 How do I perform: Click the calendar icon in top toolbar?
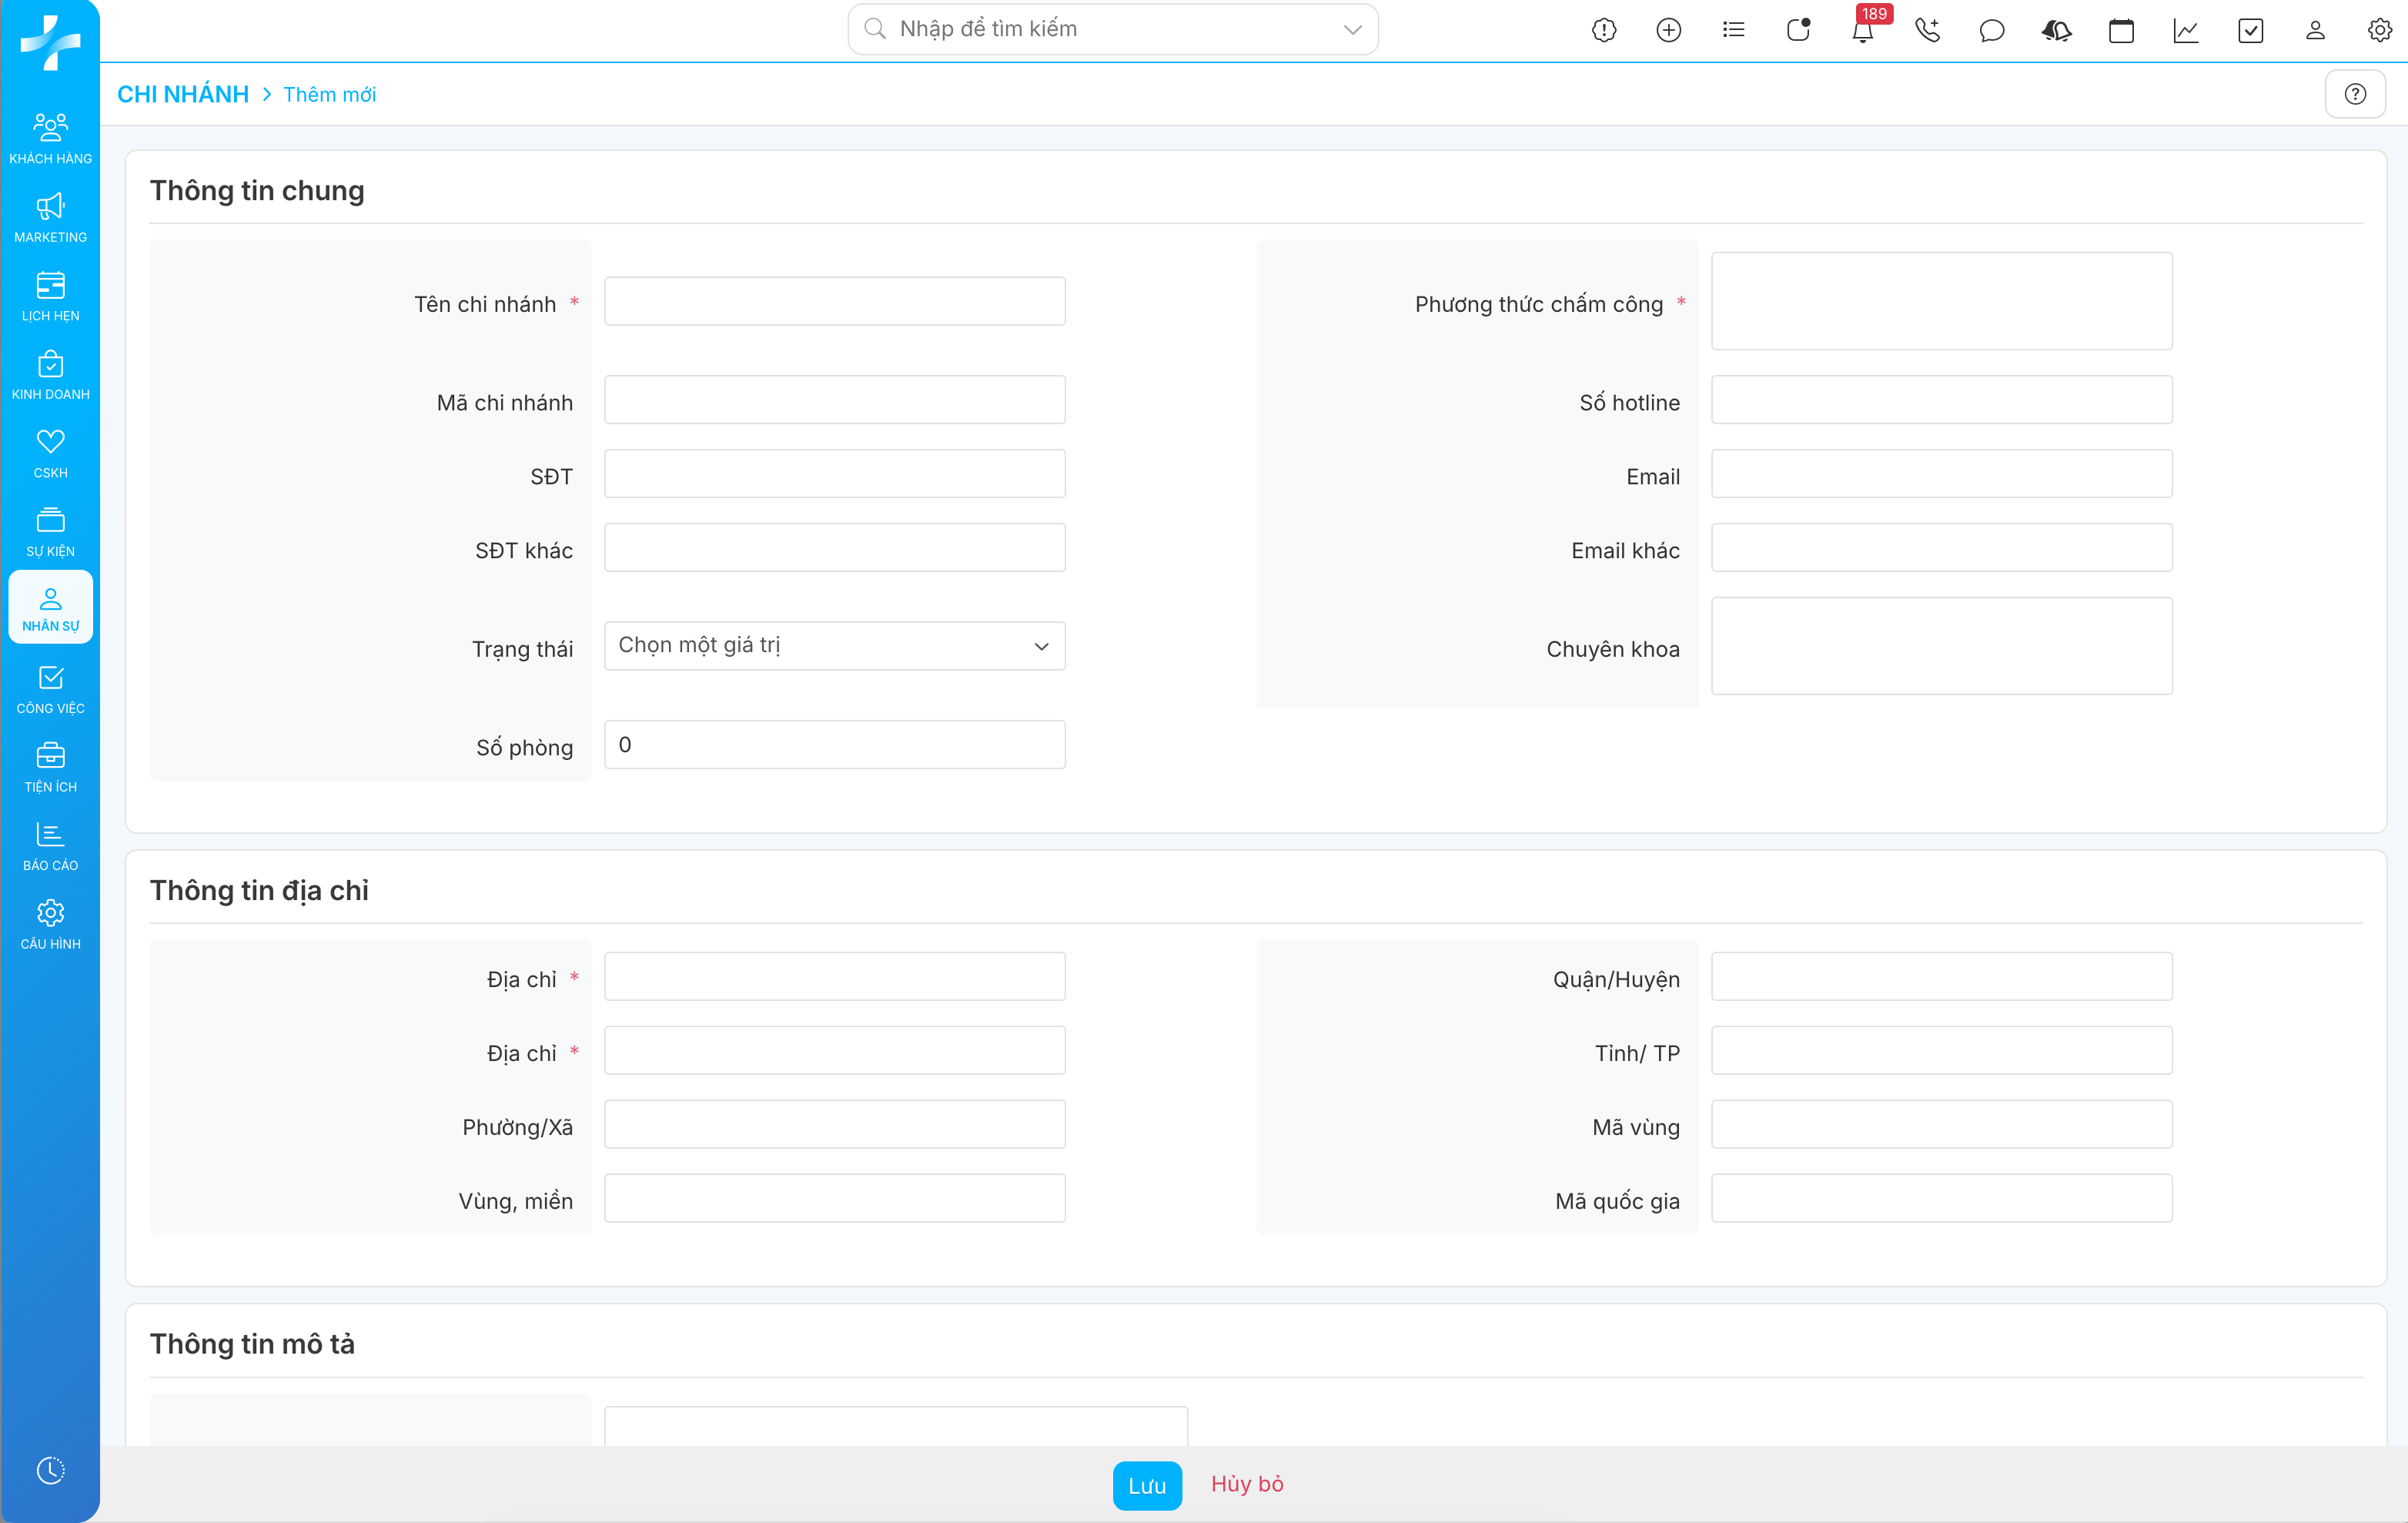tap(2121, 31)
